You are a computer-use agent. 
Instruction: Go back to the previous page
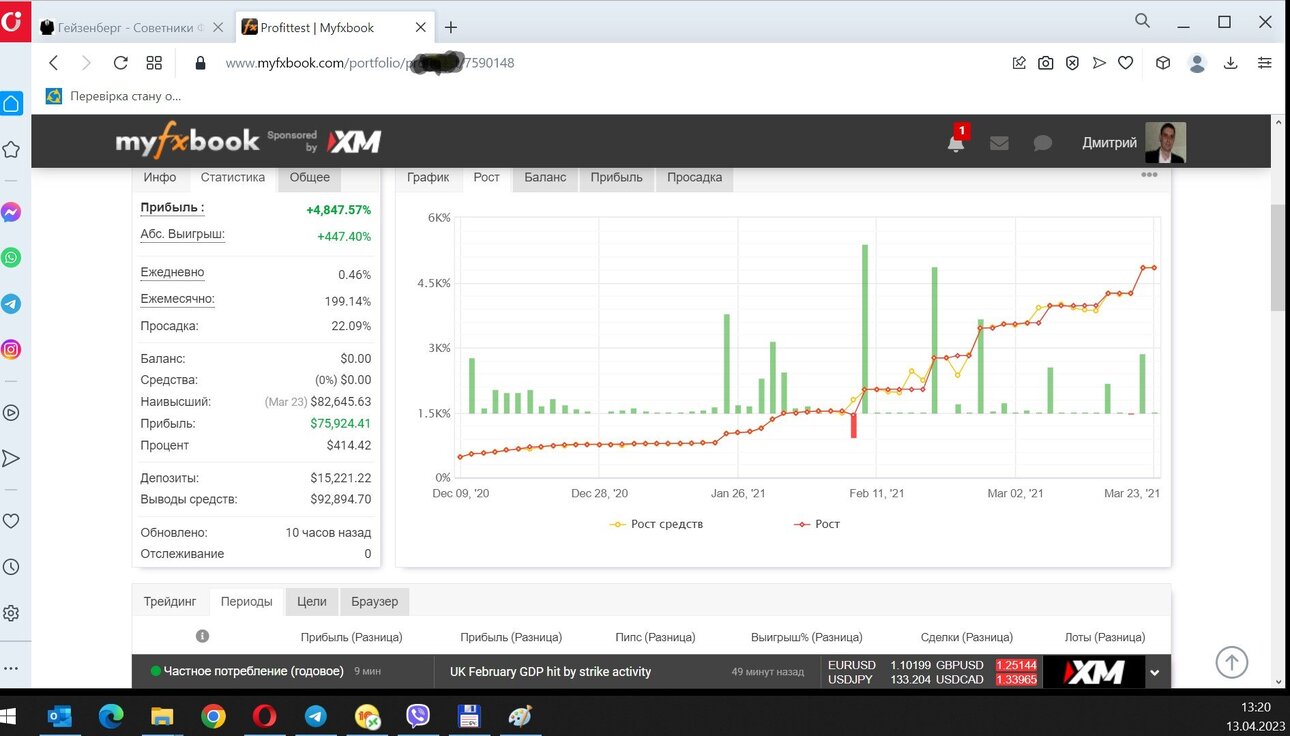click(54, 63)
